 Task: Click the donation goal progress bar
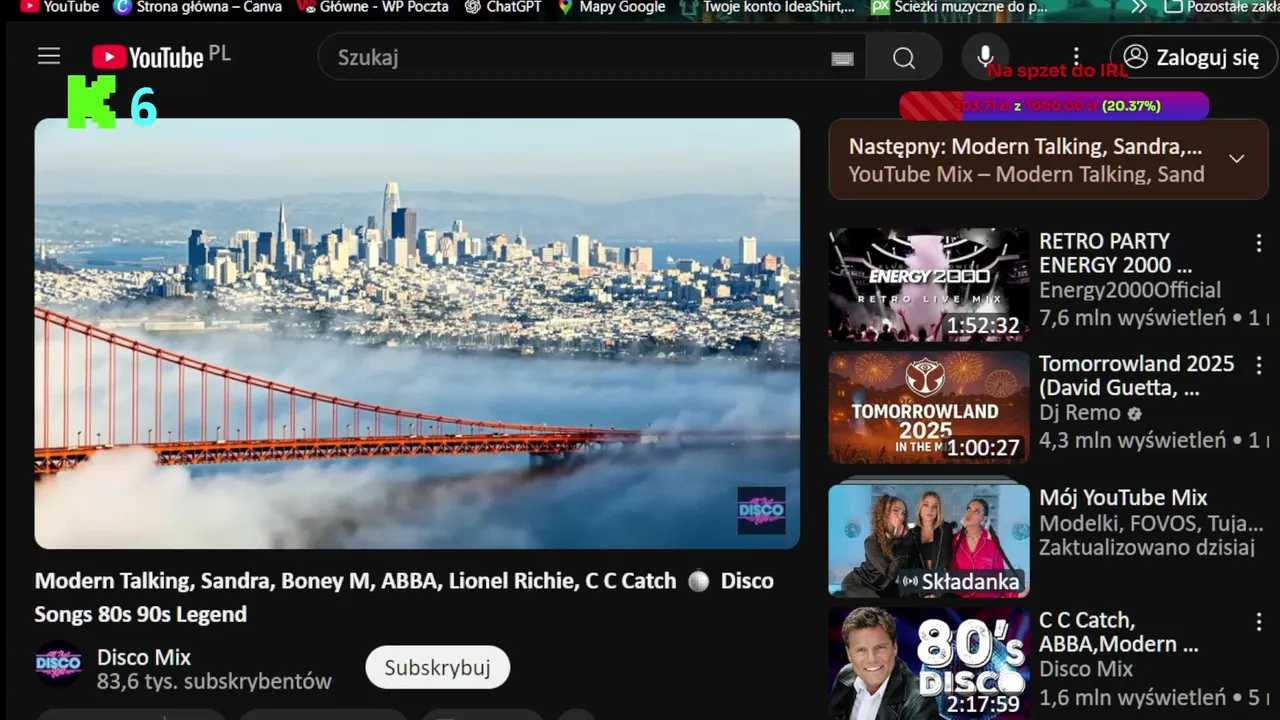tap(1054, 106)
